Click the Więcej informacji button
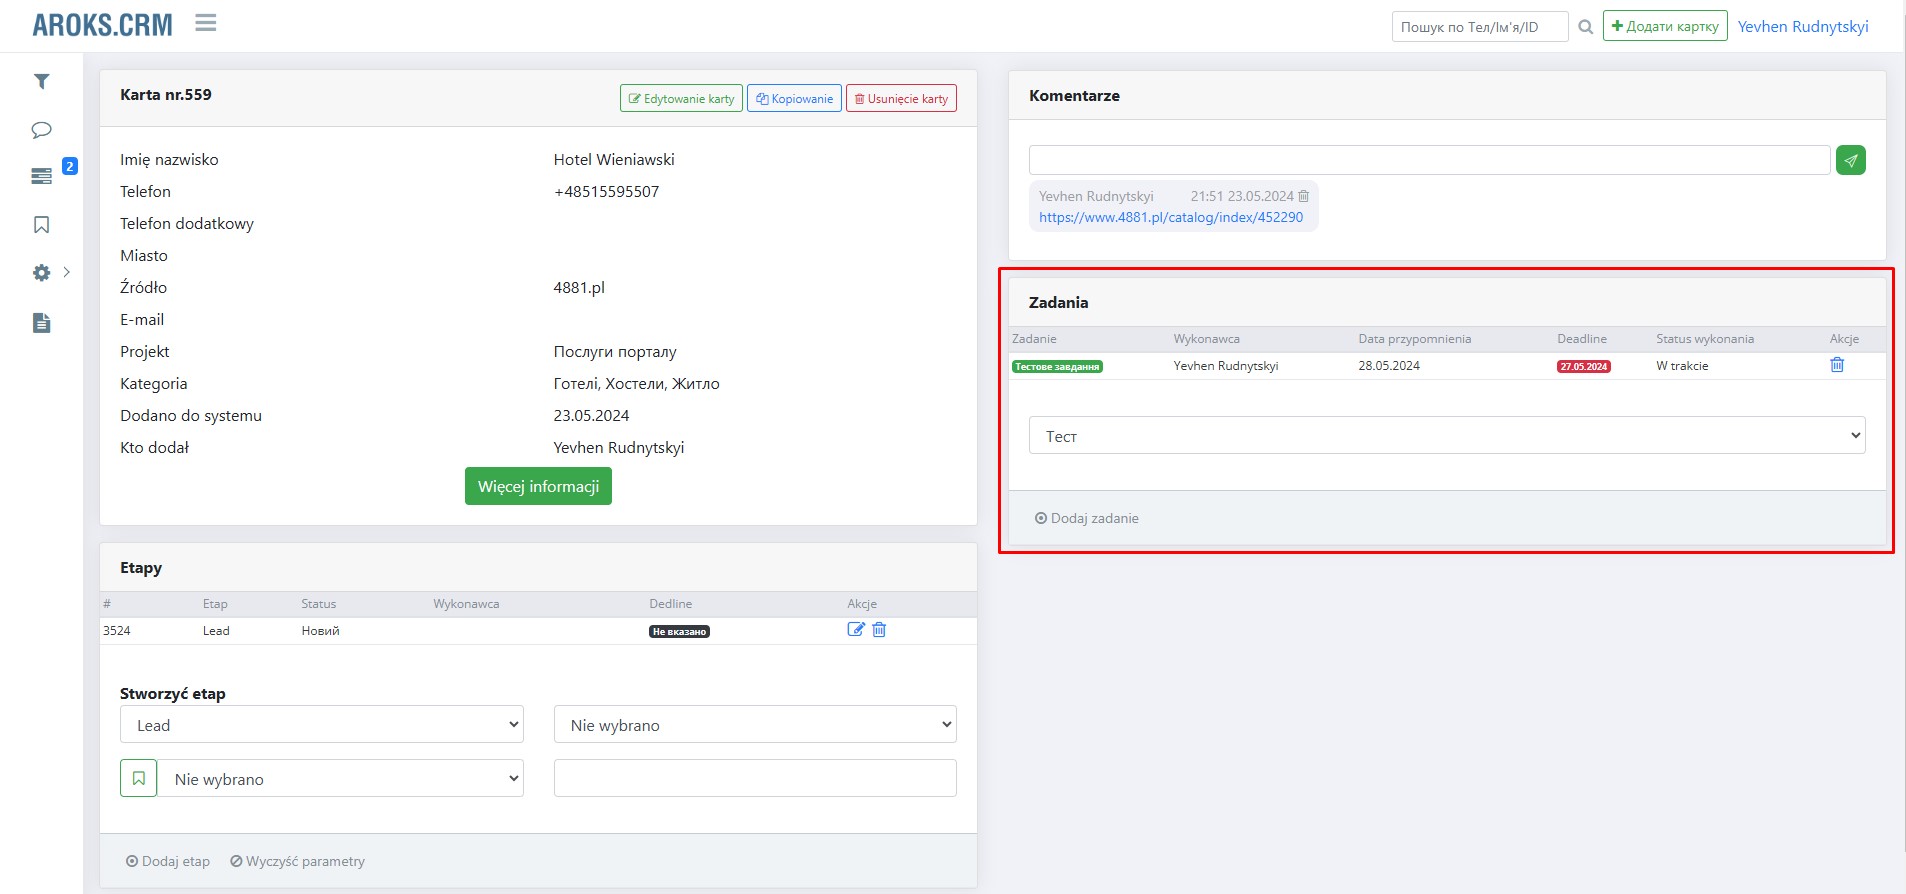 coord(538,486)
